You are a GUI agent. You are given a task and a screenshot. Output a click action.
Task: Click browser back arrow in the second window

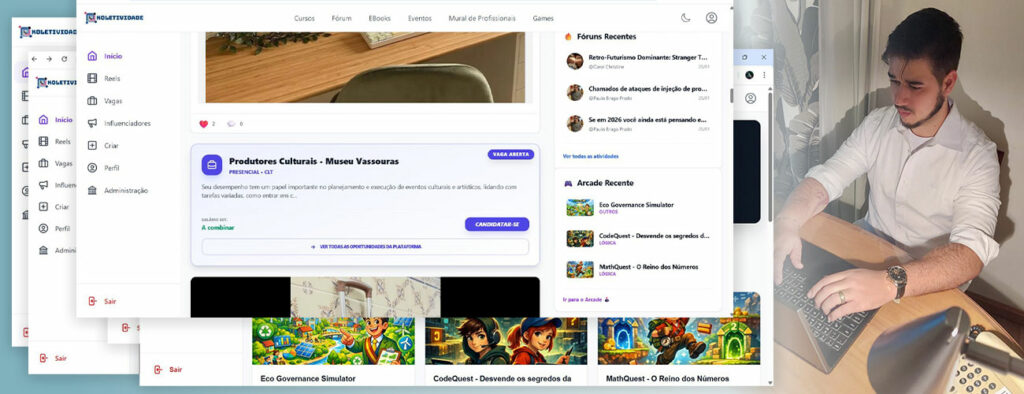tap(35, 59)
